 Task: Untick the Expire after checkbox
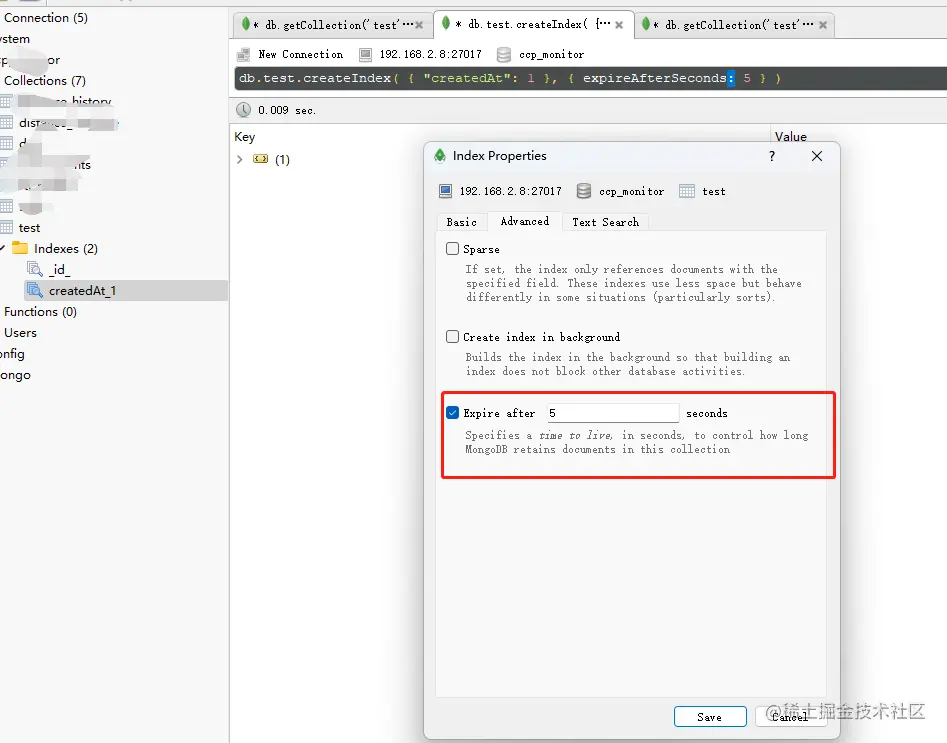[452, 413]
